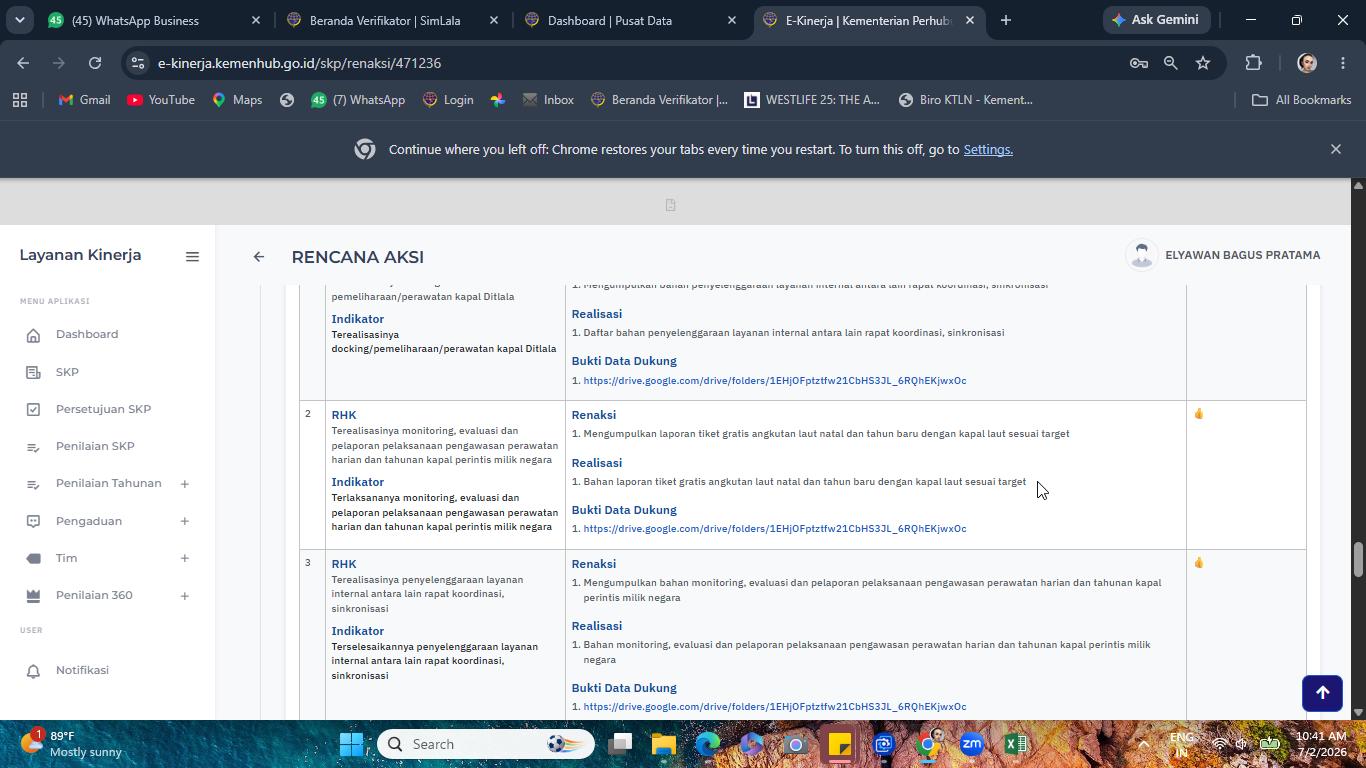Open the Windows Start menu
1366x768 pixels.
click(351, 744)
